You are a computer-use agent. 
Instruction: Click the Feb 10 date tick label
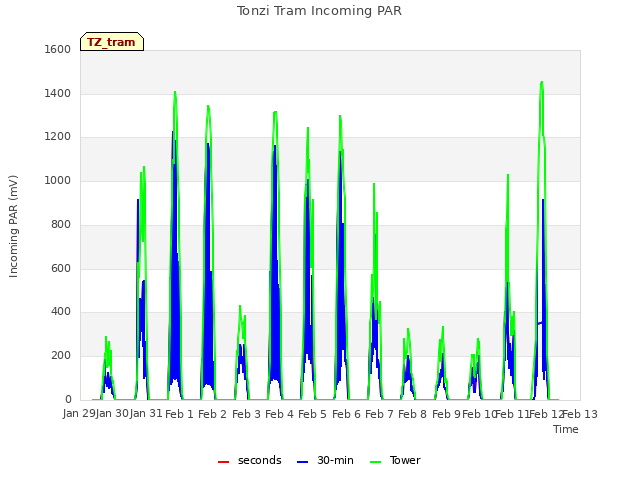479,414
